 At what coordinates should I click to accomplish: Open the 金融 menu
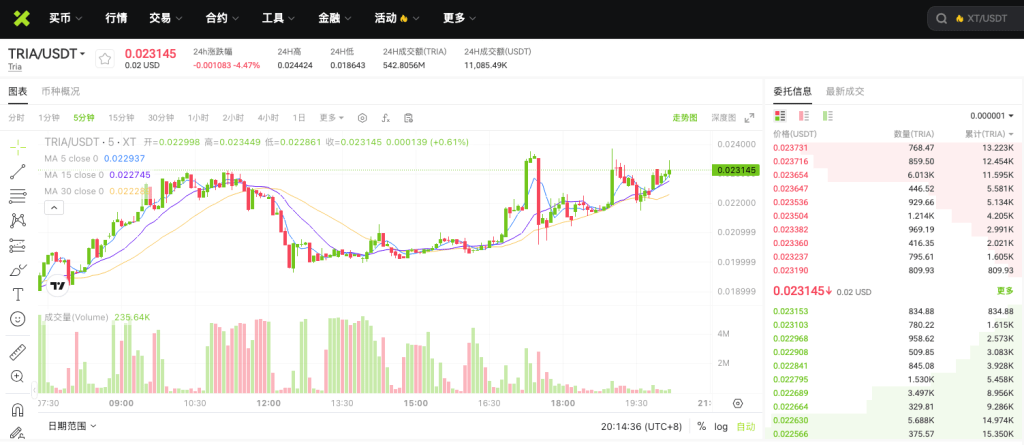pos(335,18)
